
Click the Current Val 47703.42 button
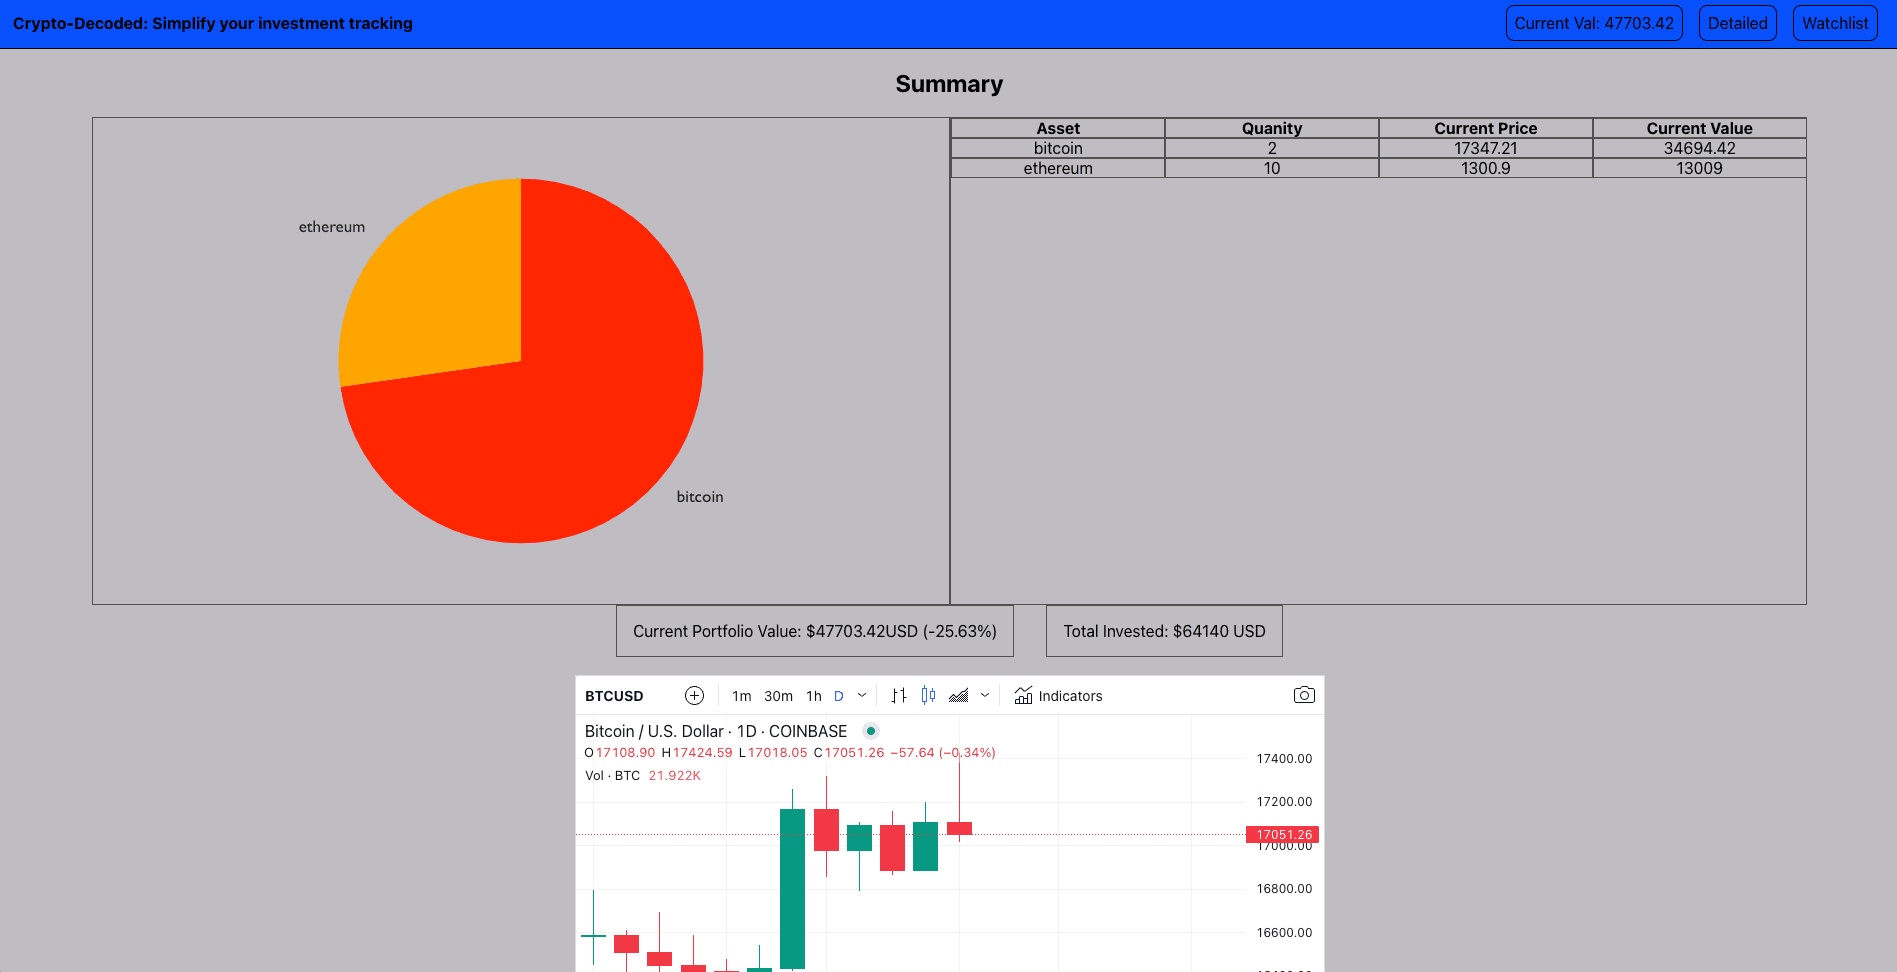pyautogui.click(x=1594, y=22)
